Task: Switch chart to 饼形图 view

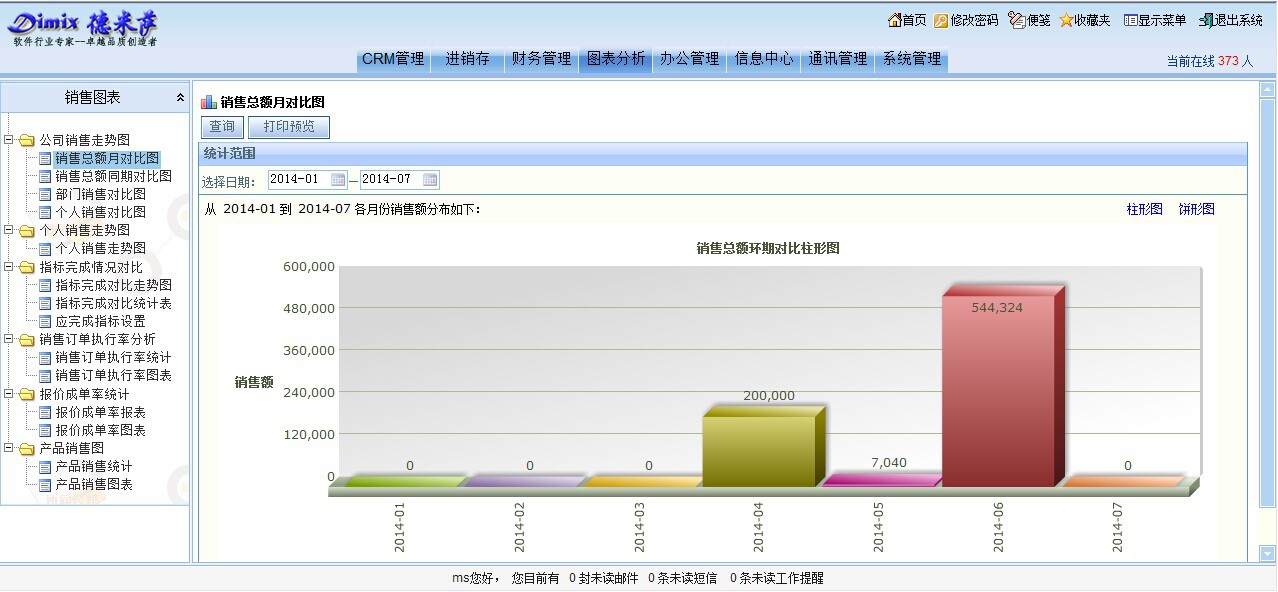Action: (x=1195, y=209)
